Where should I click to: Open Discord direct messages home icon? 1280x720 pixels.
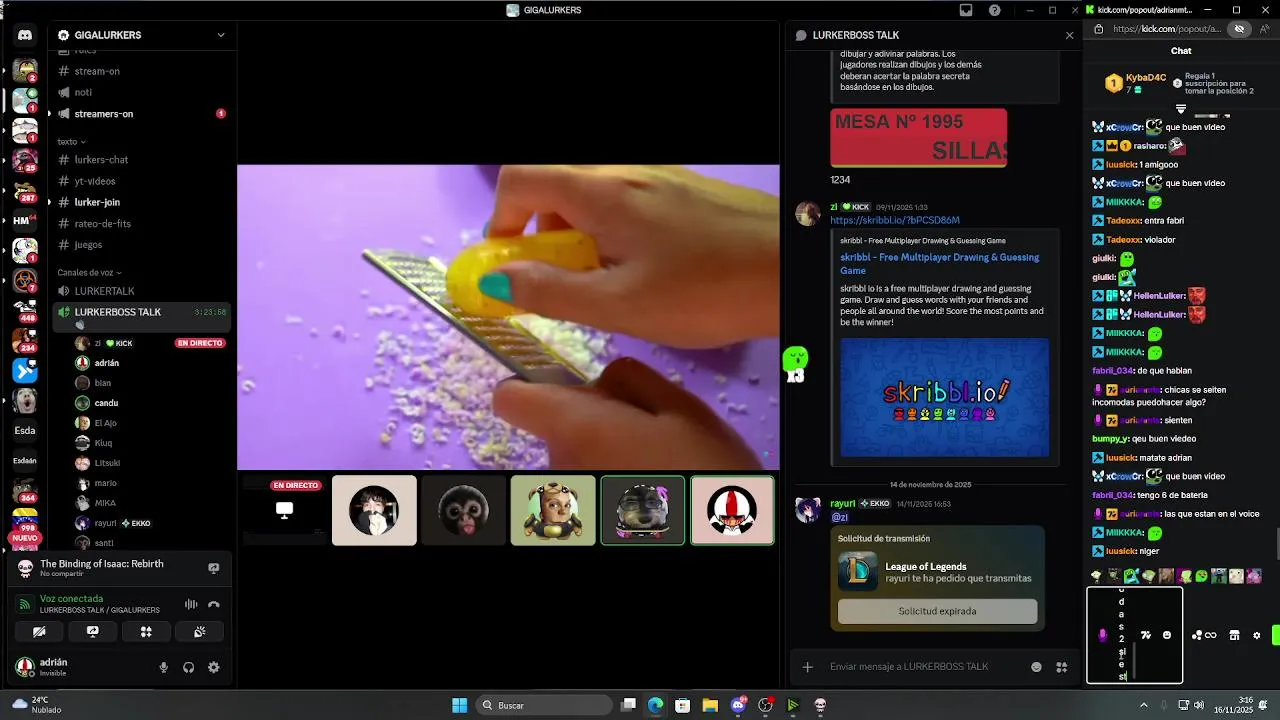point(25,35)
